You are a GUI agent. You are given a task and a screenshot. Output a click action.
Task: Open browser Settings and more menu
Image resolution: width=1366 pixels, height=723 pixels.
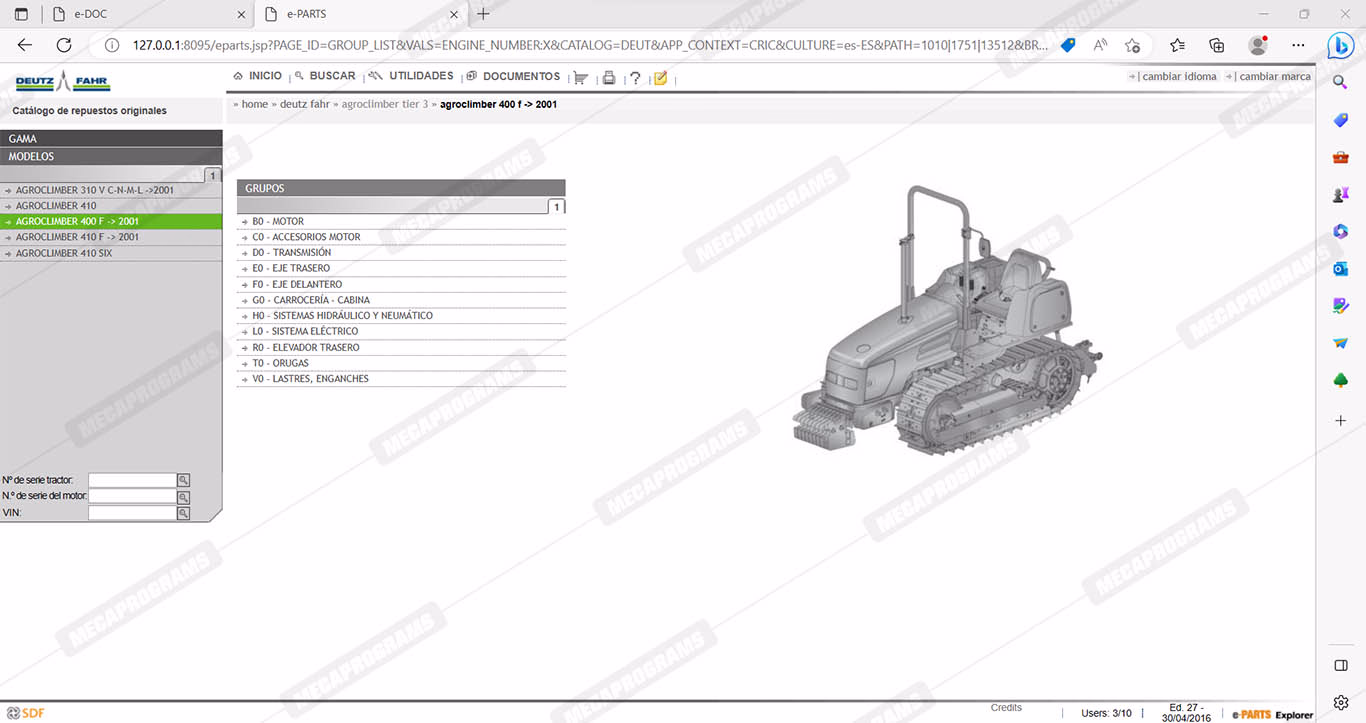1298,45
